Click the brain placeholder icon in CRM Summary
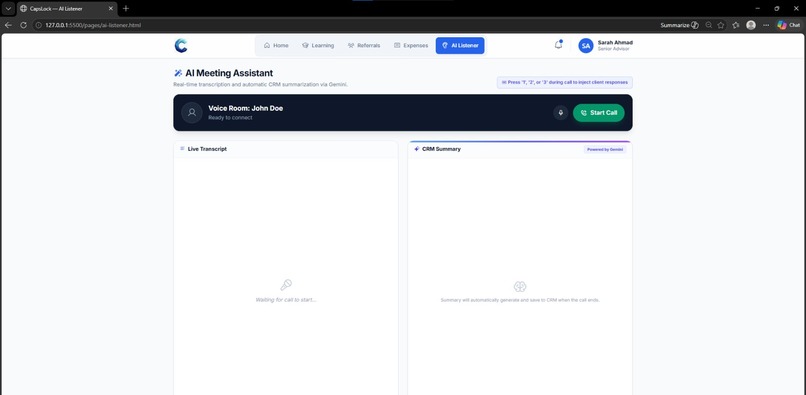806x395 pixels. point(520,286)
